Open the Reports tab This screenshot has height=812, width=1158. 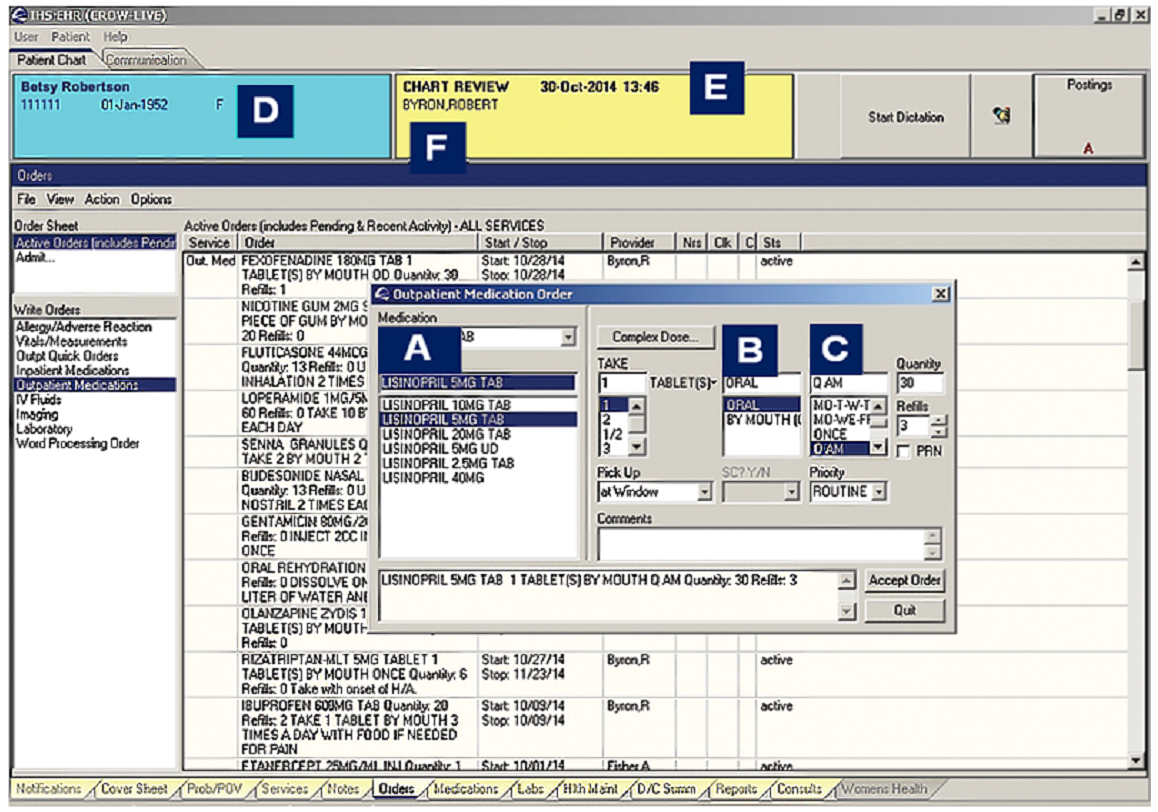point(736,789)
